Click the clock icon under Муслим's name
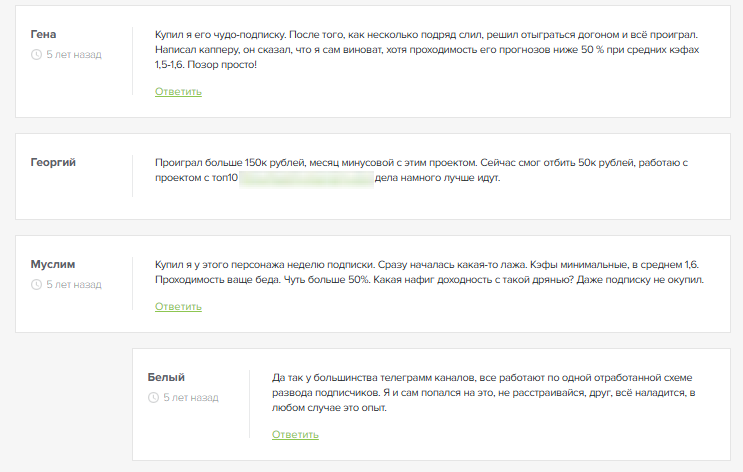 click(x=37, y=284)
